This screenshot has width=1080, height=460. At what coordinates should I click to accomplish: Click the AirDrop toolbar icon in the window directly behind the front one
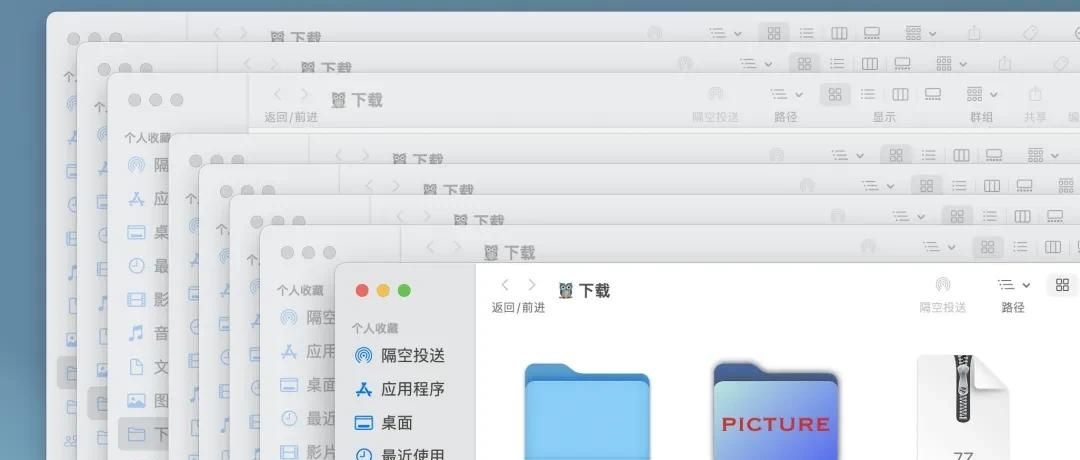point(869,246)
